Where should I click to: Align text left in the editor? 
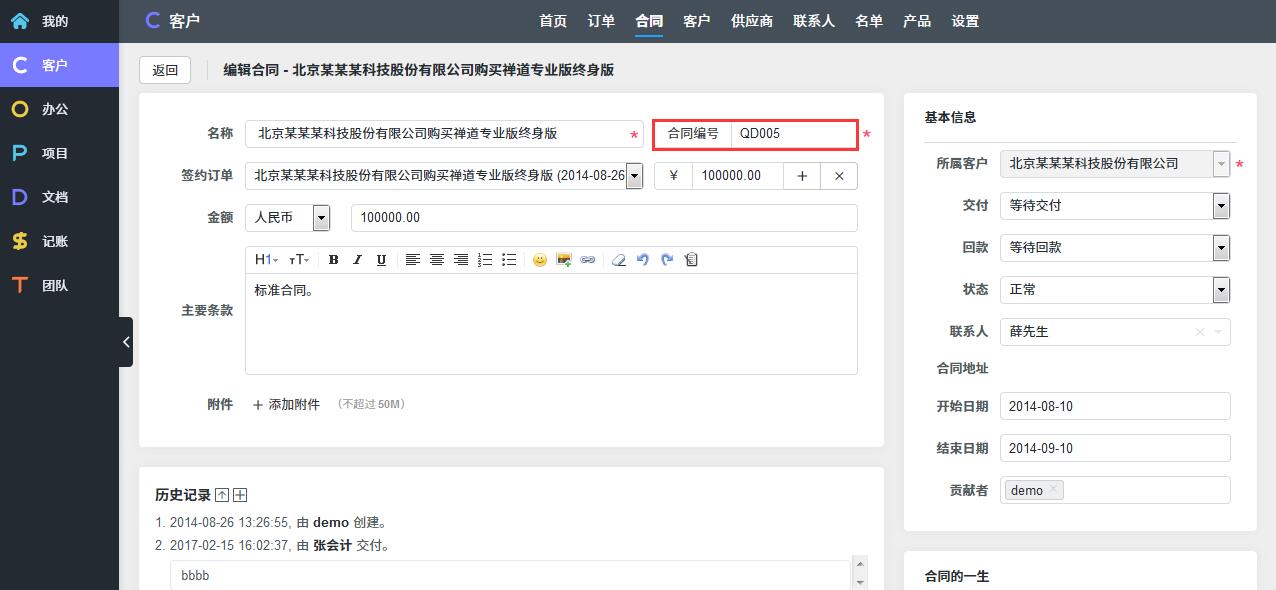(x=412, y=260)
